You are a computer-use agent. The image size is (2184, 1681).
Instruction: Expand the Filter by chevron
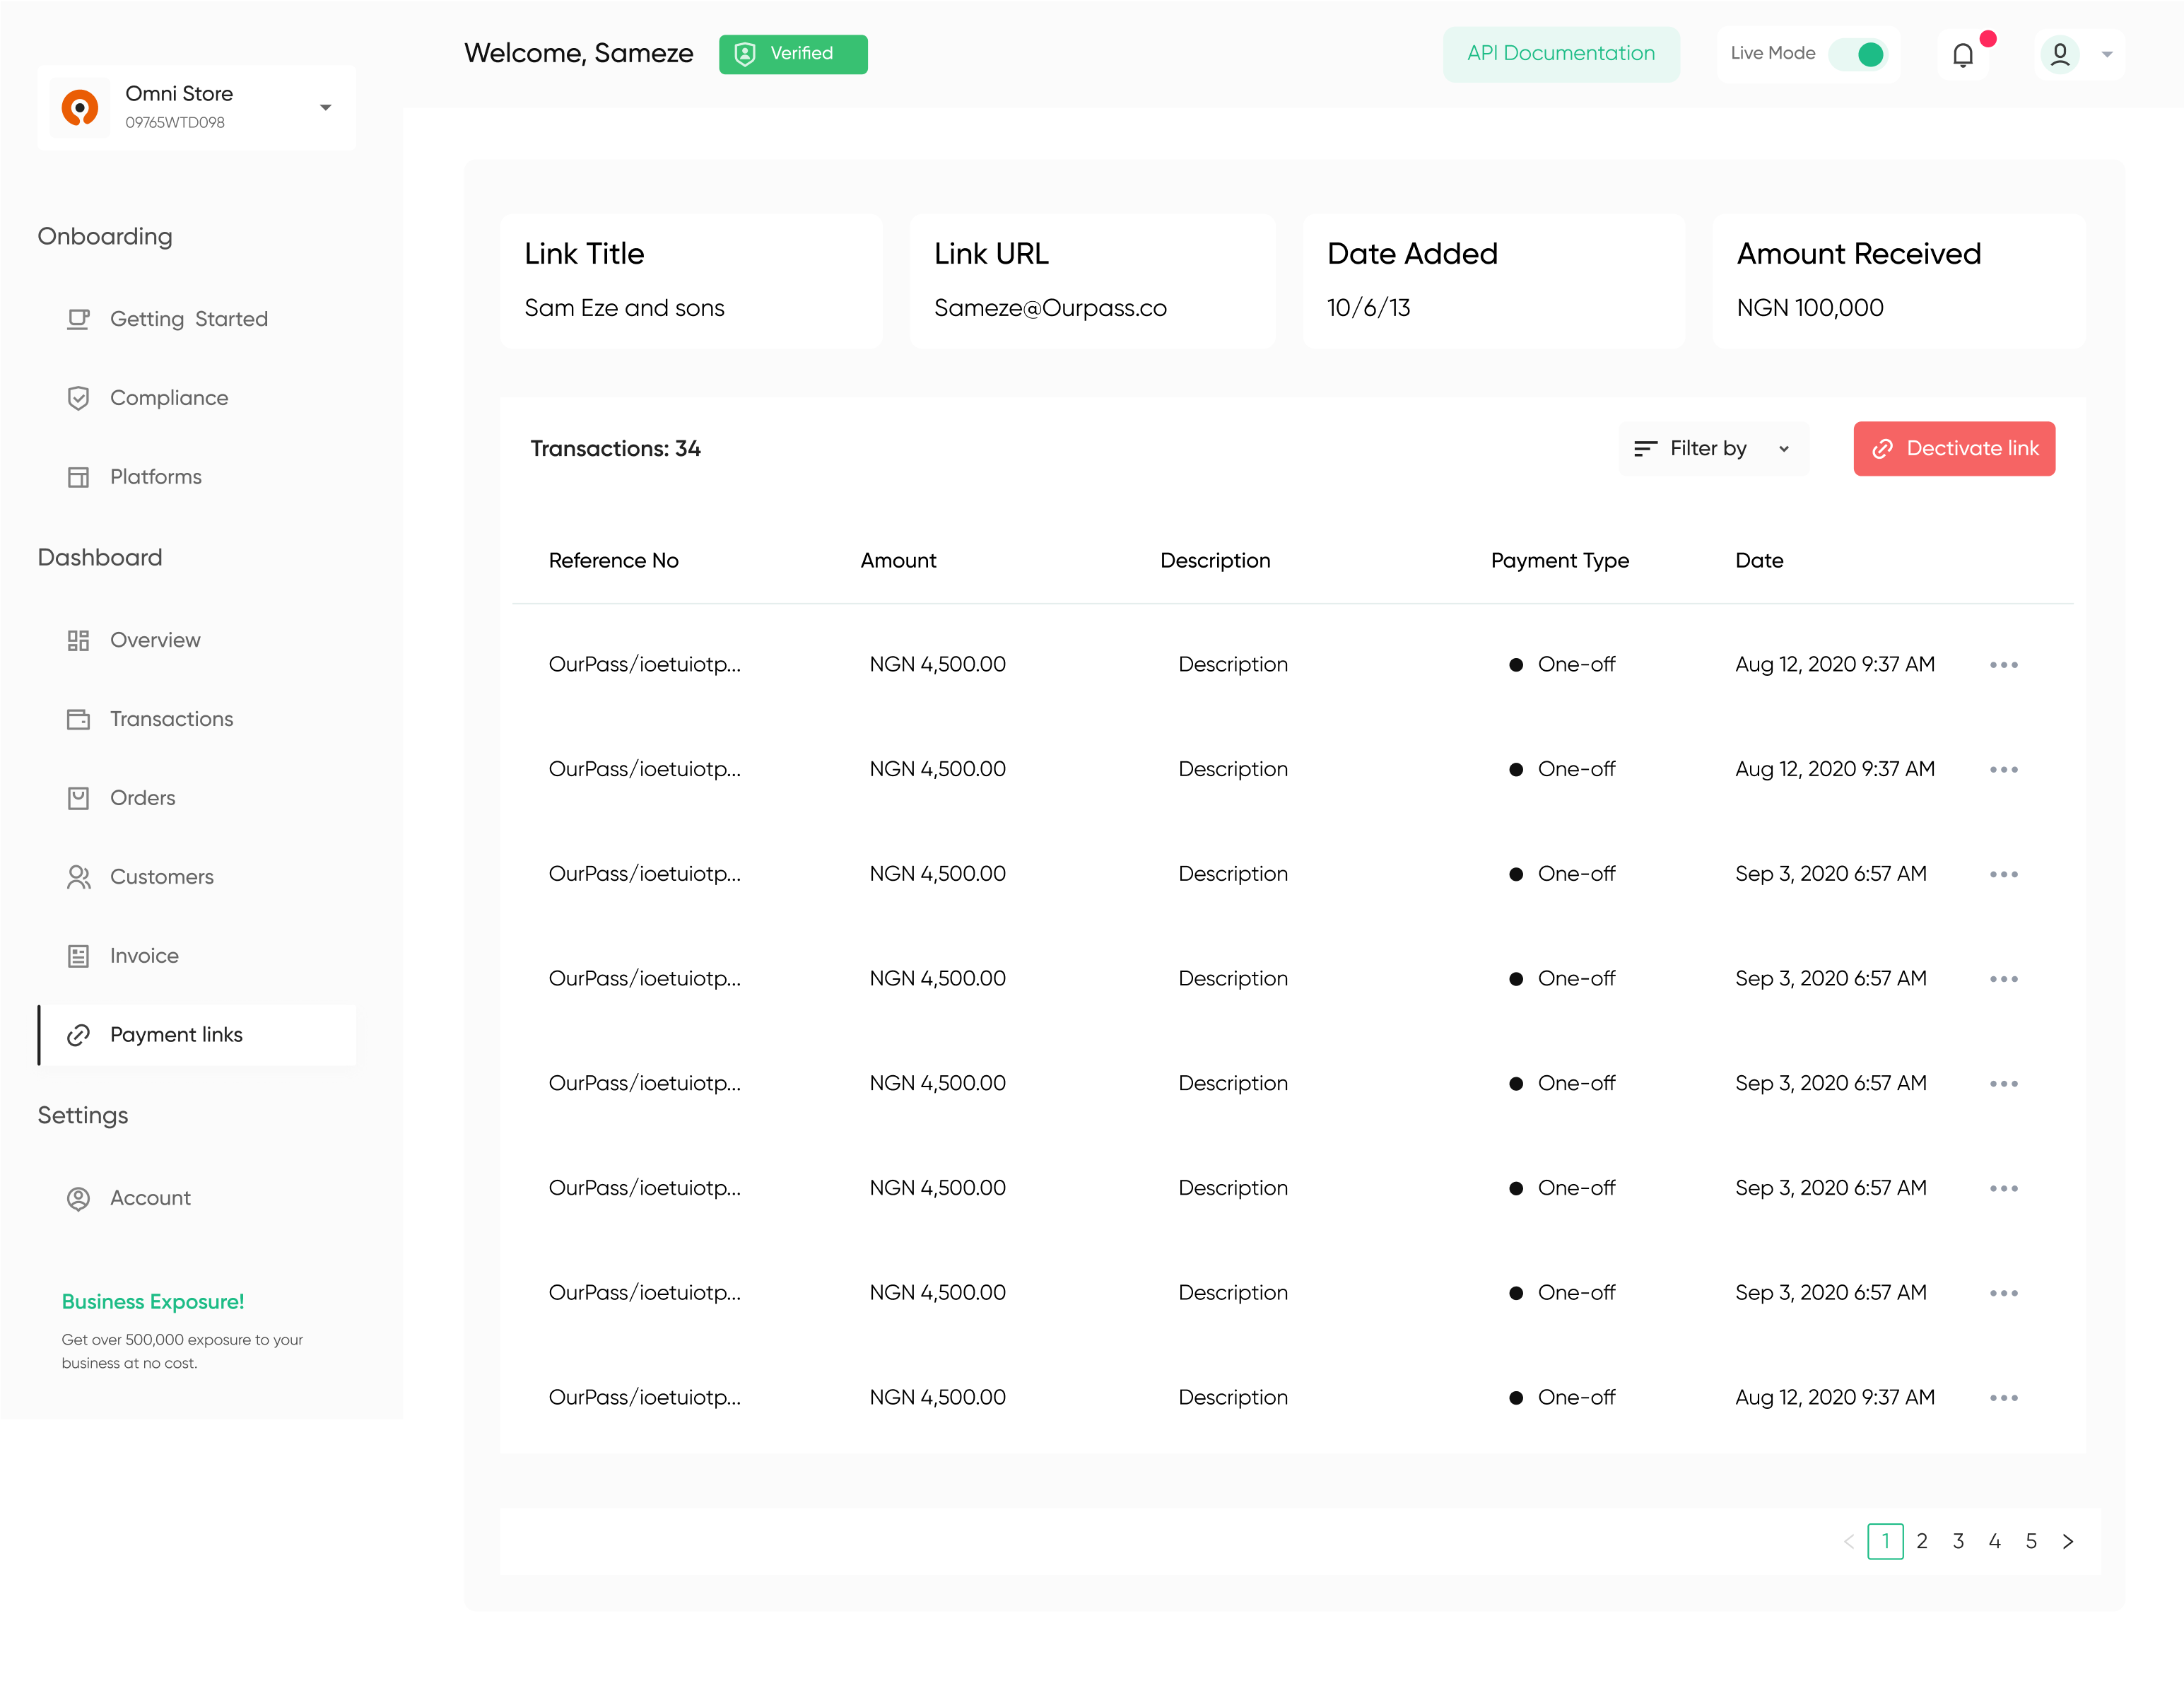coord(1784,449)
